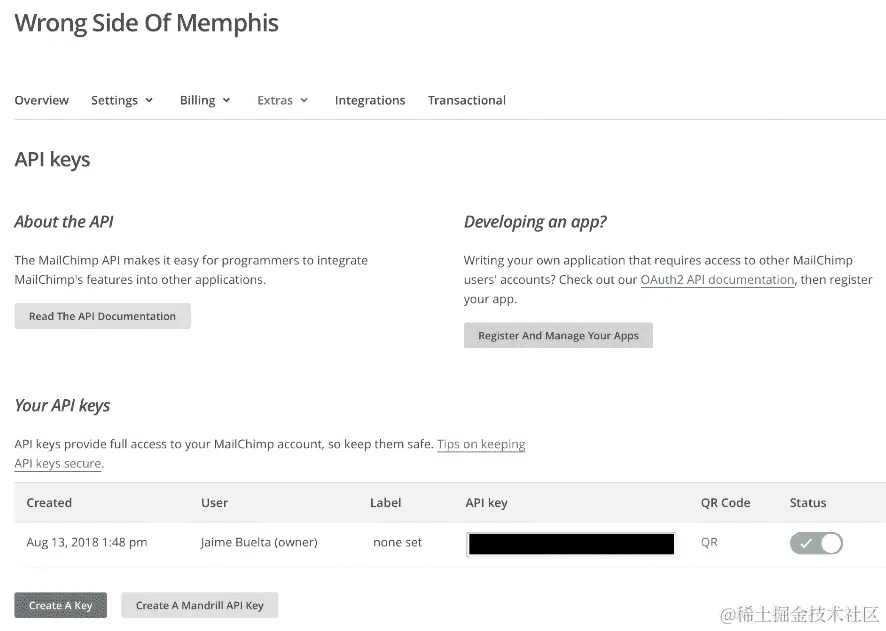Viewport: 886px width, 631px height.
Task: Click the Create A Key button
Action: pyautogui.click(x=60, y=605)
